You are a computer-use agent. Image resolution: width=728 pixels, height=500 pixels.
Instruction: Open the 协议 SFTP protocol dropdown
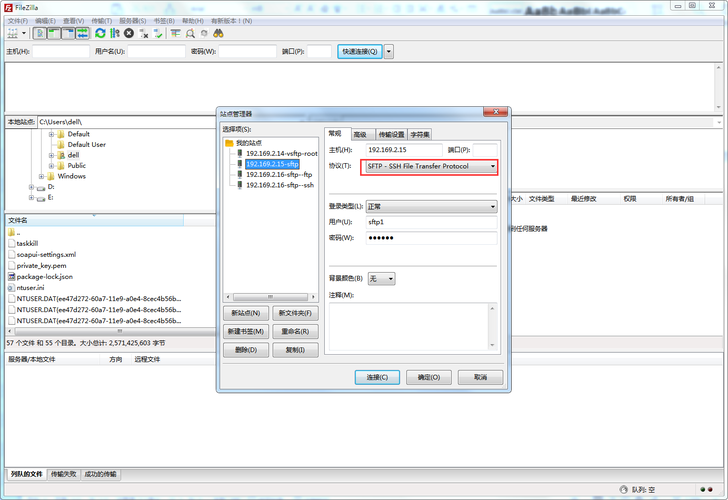(431, 166)
